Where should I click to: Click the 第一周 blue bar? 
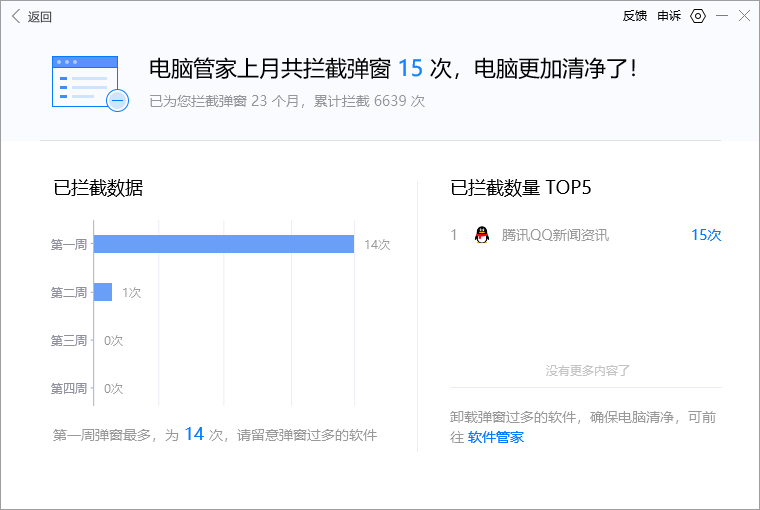pyautogui.click(x=224, y=244)
